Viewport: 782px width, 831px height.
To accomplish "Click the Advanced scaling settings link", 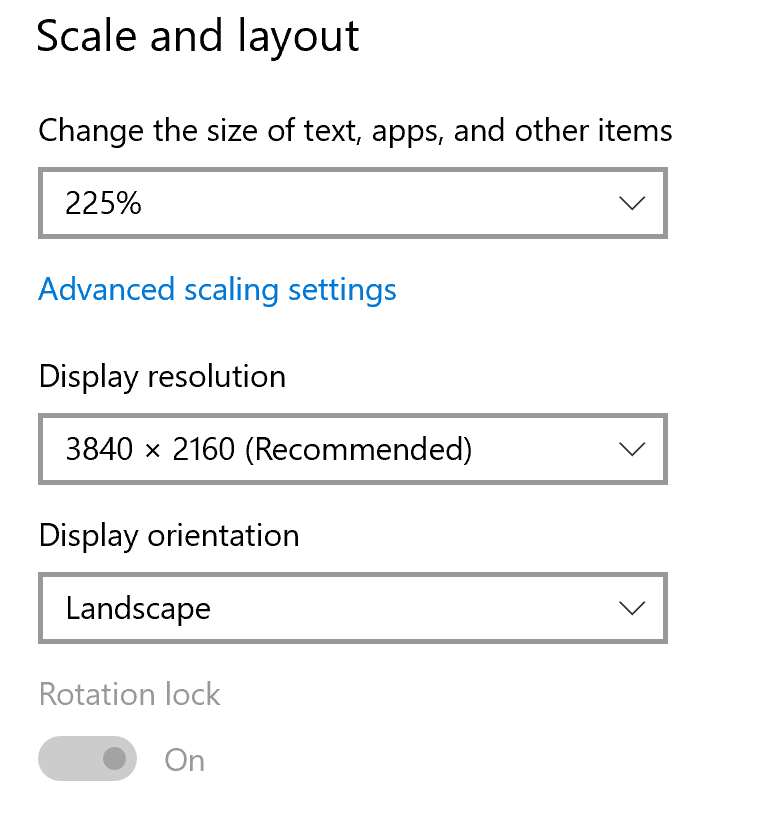I will (x=217, y=289).
